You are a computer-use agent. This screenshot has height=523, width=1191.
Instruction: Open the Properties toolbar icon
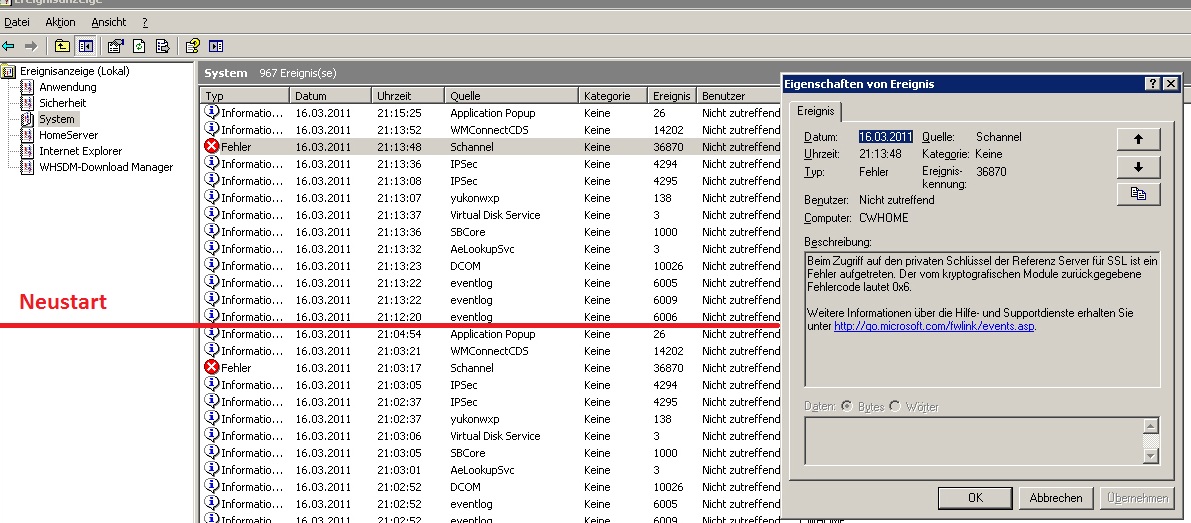click(x=115, y=46)
